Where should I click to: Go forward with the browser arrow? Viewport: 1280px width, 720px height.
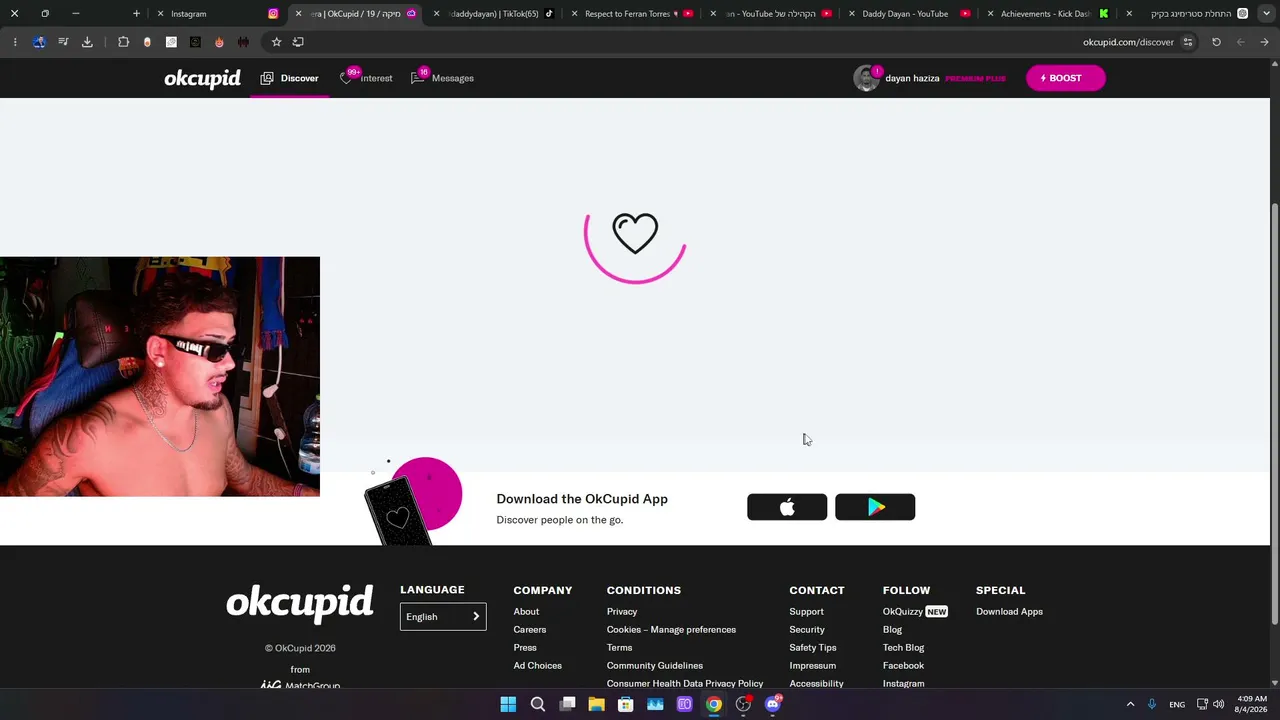point(1240,42)
